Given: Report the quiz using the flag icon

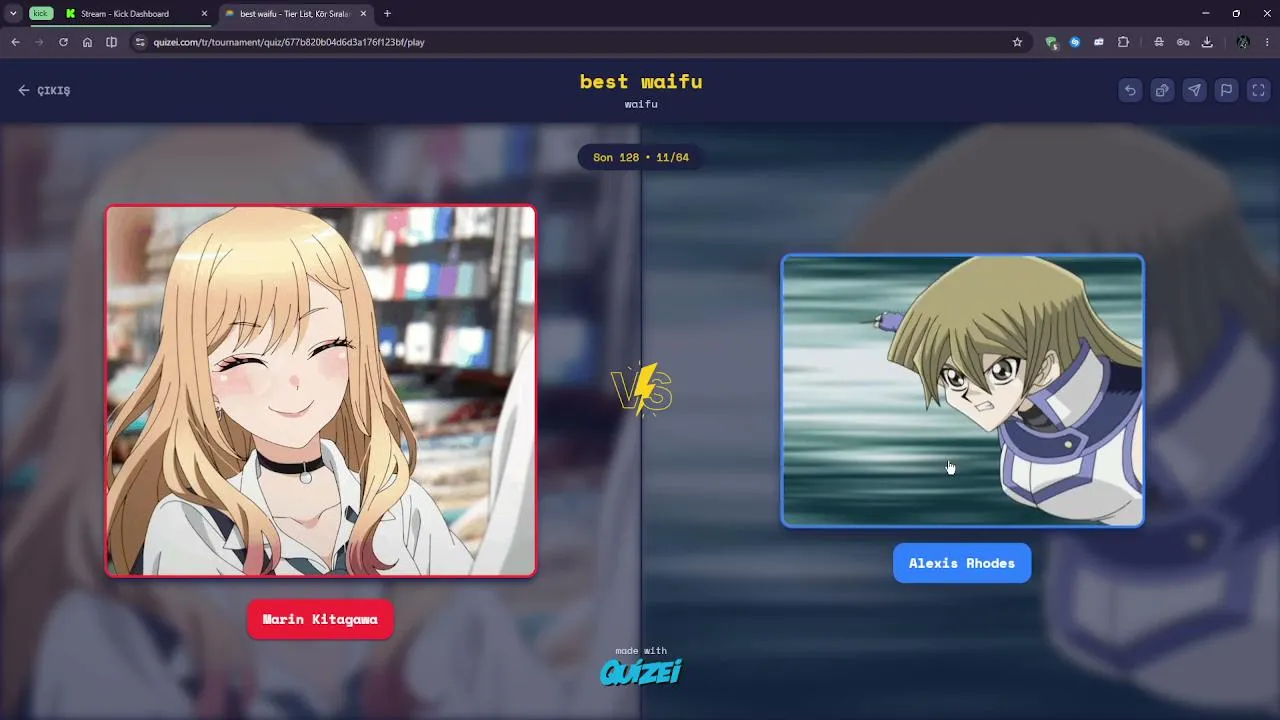Looking at the screenshot, I should point(1226,90).
